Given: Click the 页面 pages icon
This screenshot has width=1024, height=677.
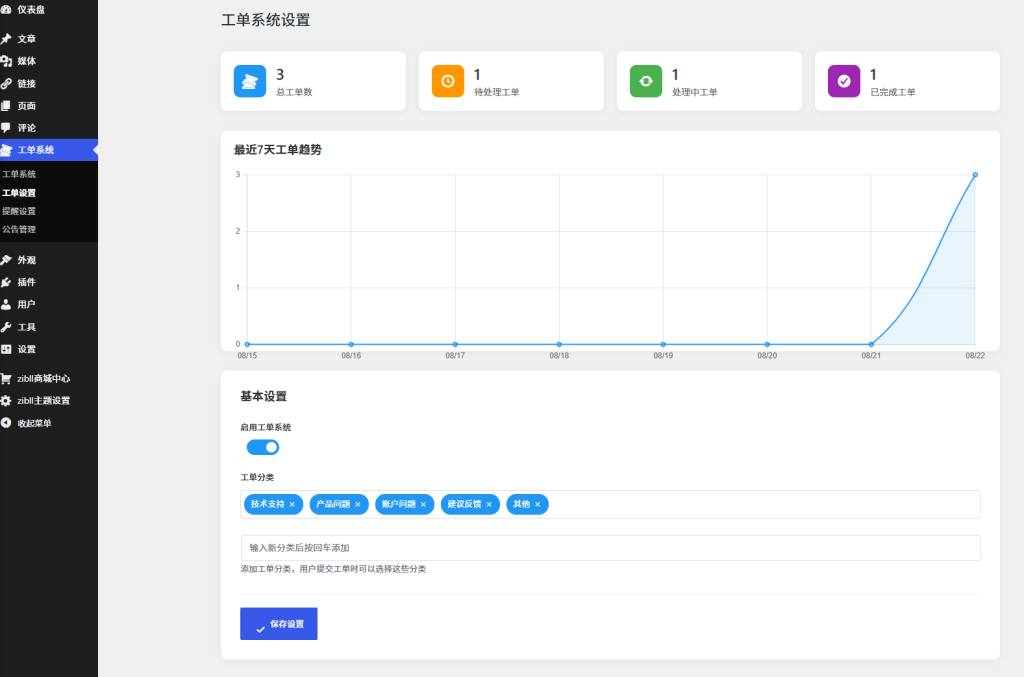Looking at the screenshot, I should [6, 106].
